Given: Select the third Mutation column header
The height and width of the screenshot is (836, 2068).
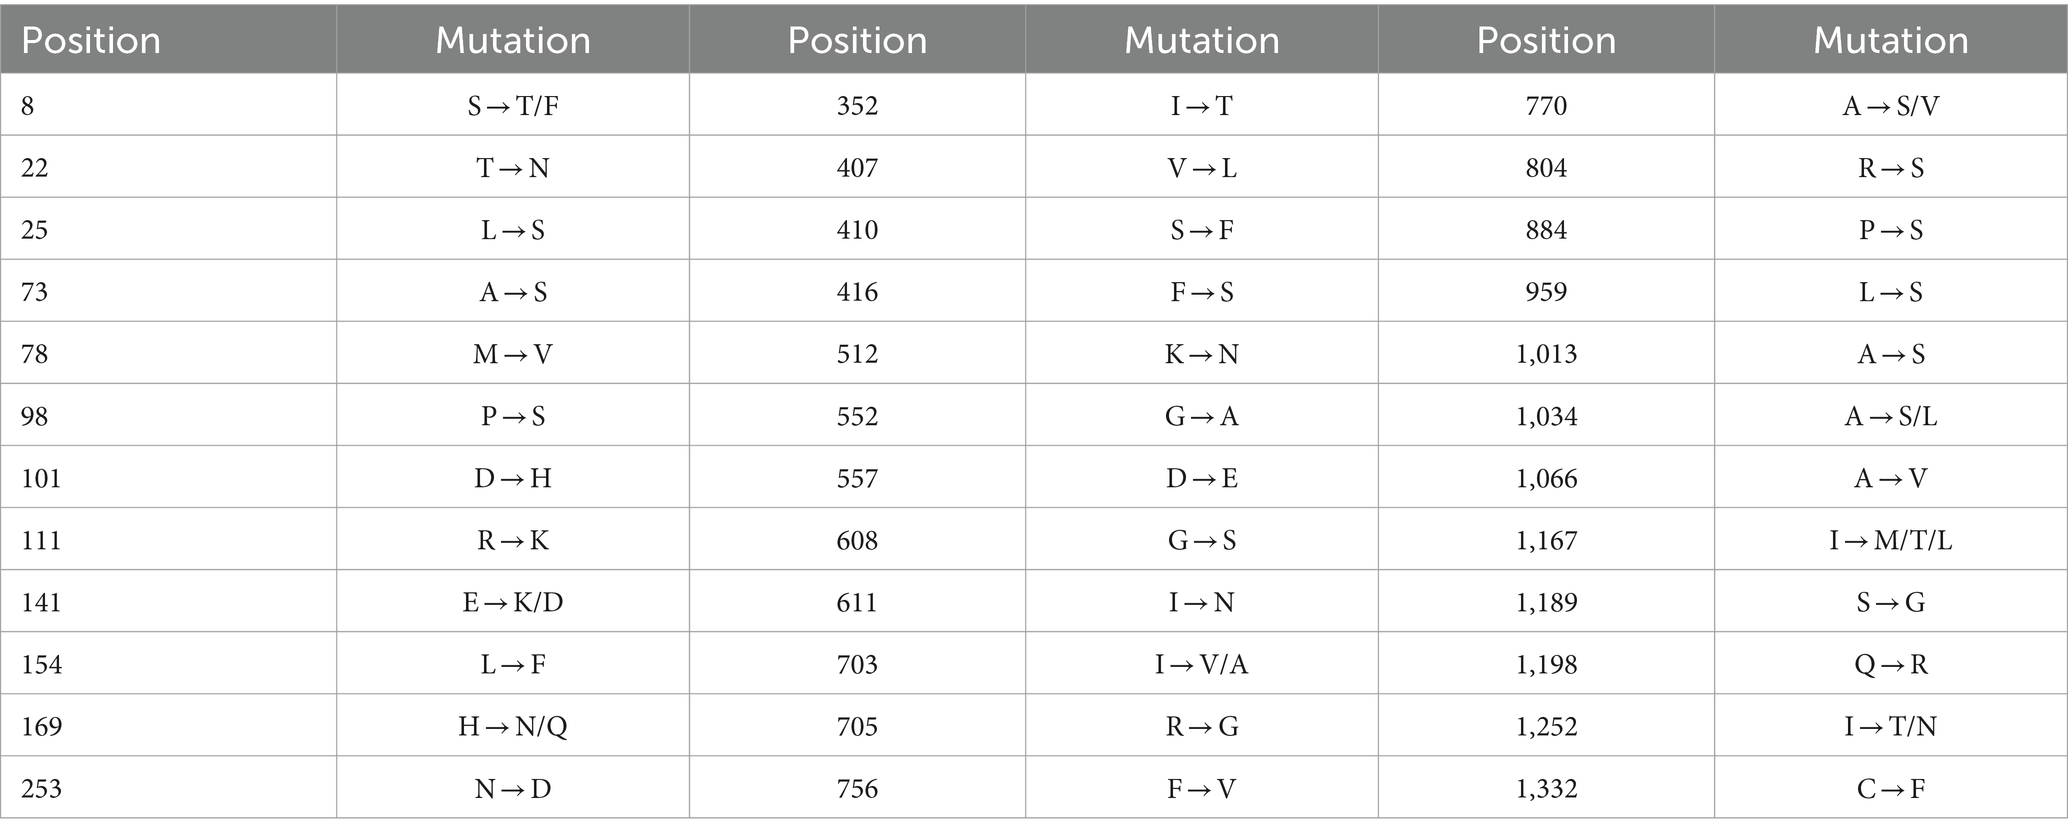Looking at the screenshot, I should click(1890, 39).
